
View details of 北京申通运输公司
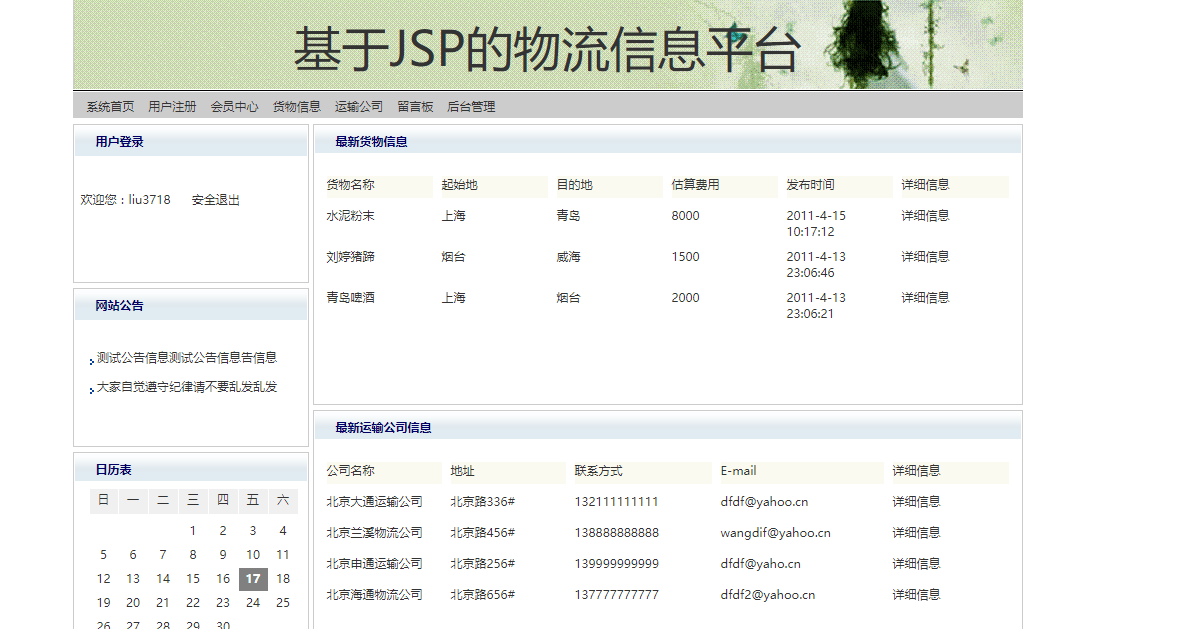coord(915,563)
